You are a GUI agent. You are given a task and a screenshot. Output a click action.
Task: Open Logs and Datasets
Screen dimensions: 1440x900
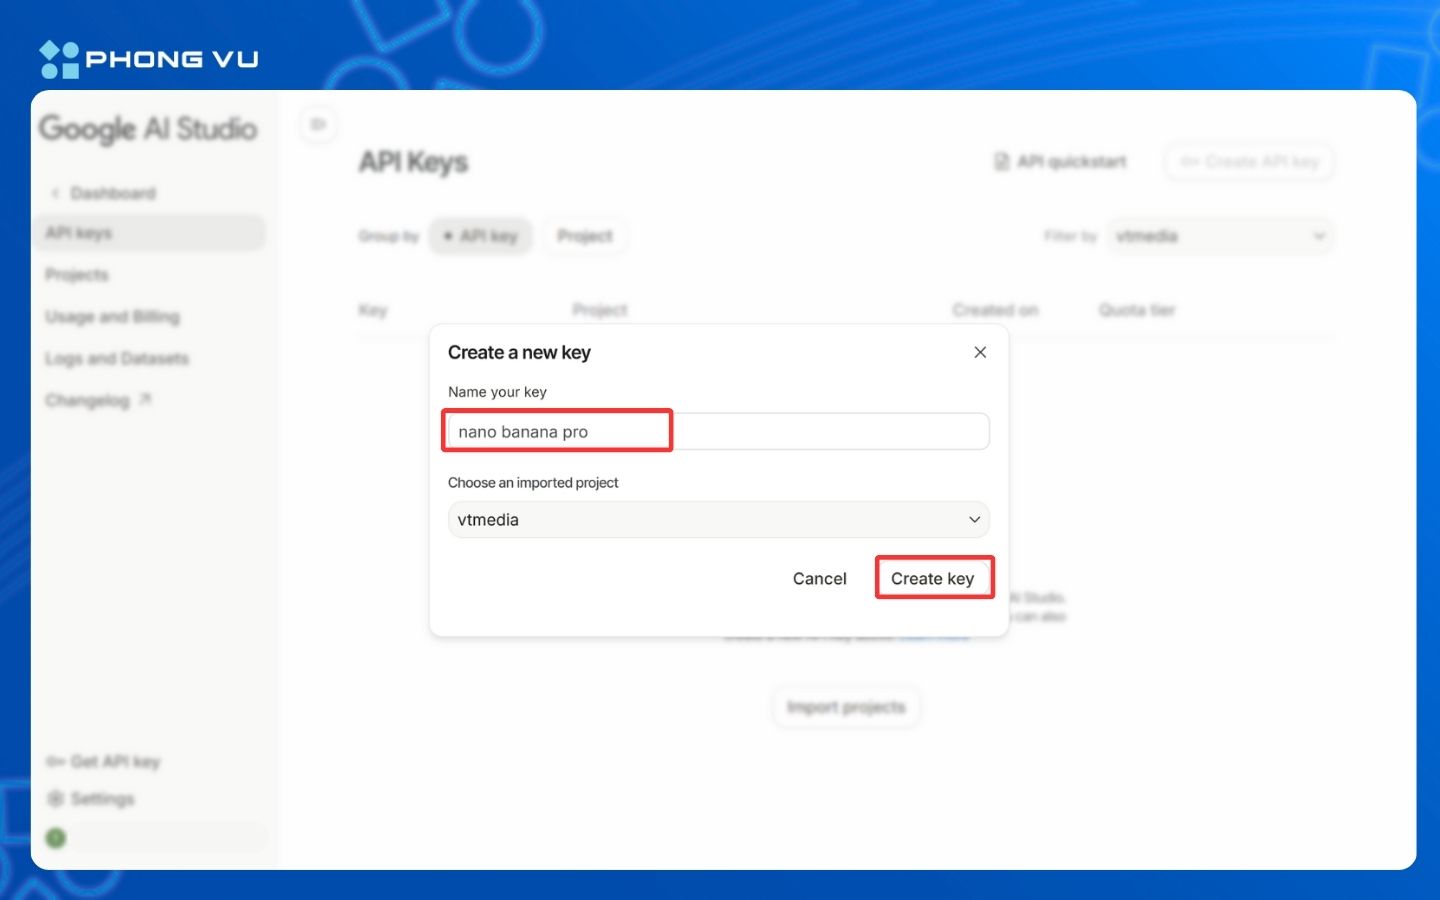point(117,358)
